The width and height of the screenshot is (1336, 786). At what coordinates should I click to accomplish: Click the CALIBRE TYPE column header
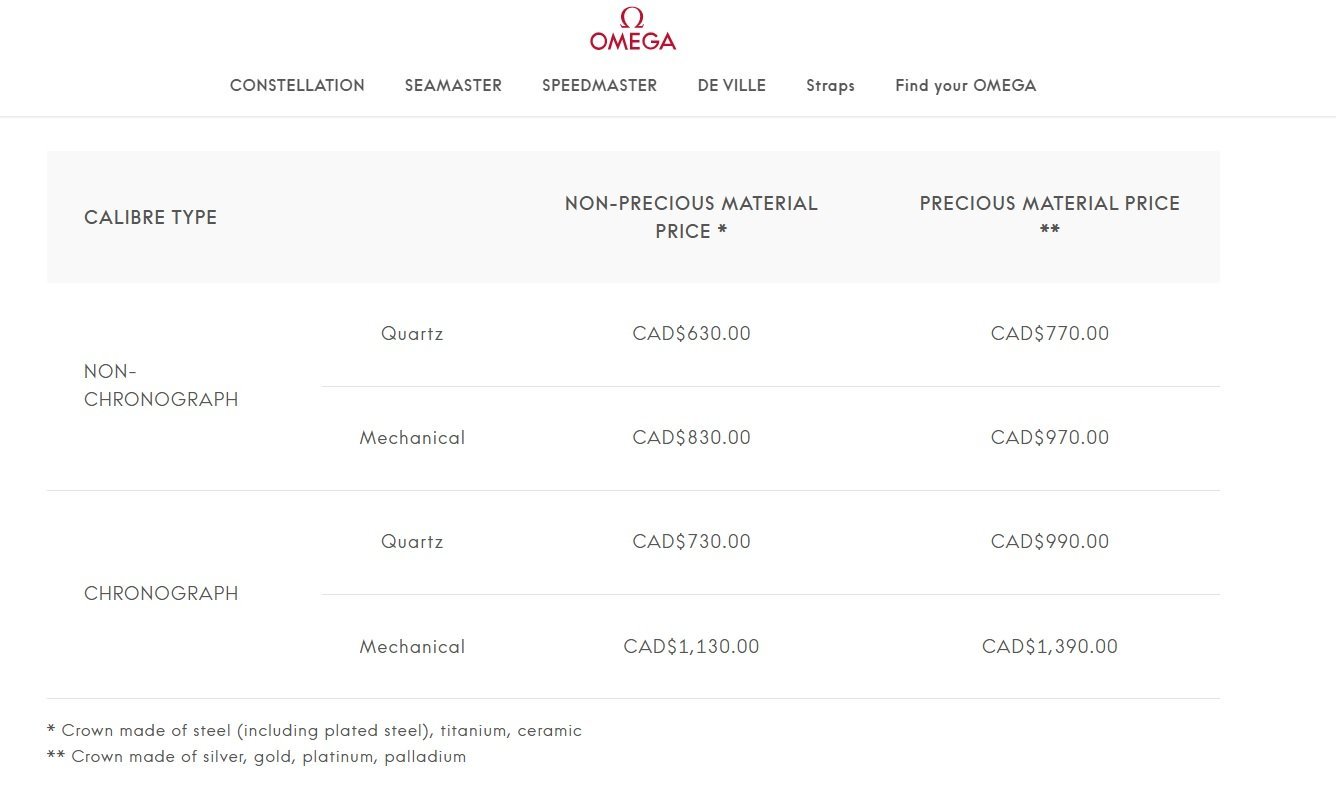150,218
